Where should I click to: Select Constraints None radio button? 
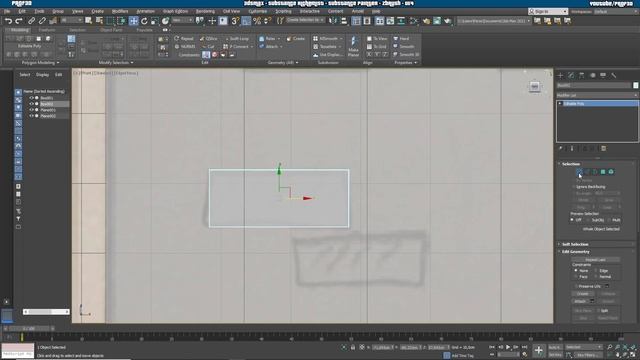click(576, 271)
